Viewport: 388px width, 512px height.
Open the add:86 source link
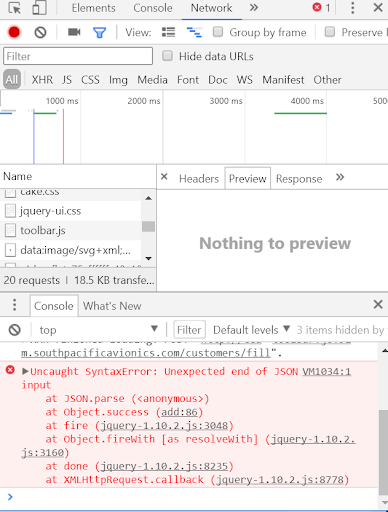[179, 412]
